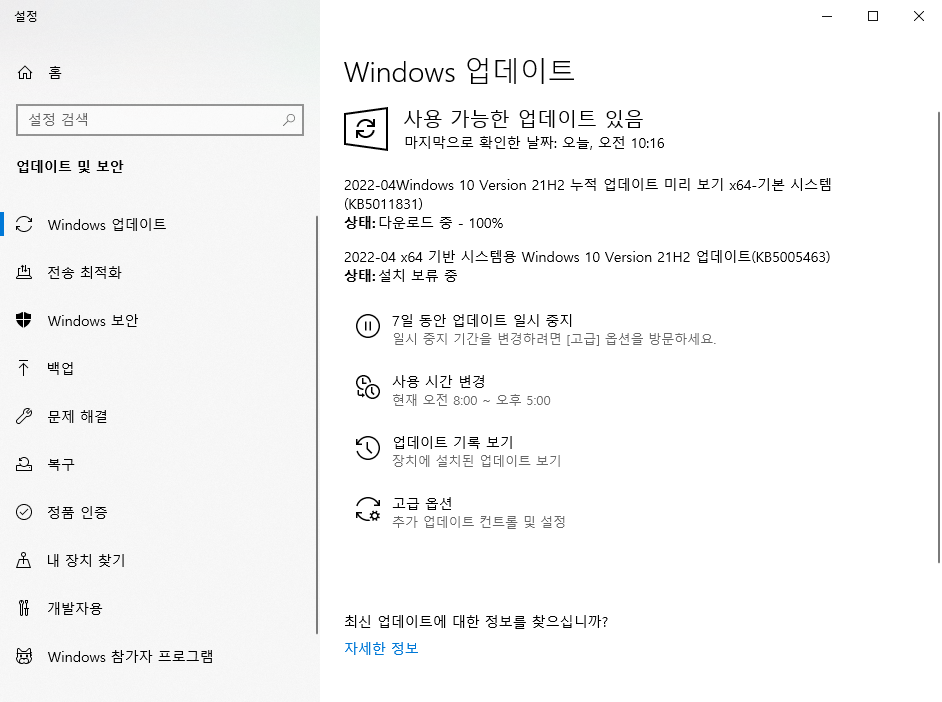Click the 업데이트 기록 history clock icon
This screenshot has width=942, height=702.
point(368,448)
